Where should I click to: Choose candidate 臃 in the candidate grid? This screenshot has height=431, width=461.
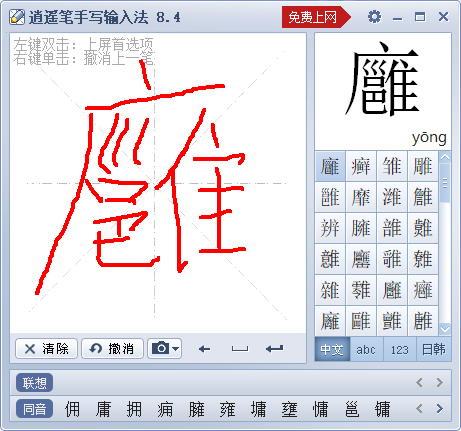tap(361, 228)
